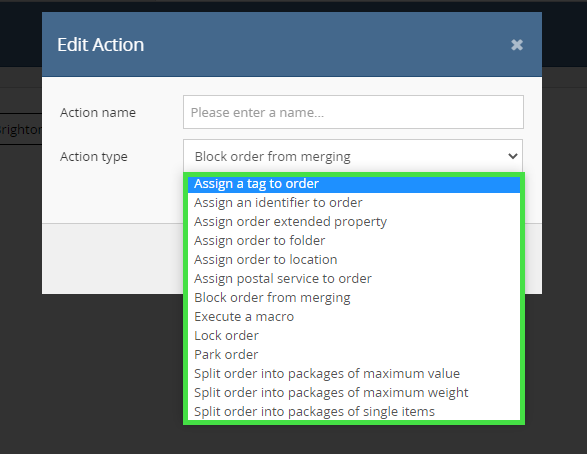Choose Assign order to location
The height and width of the screenshot is (454, 587).
pos(354,259)
